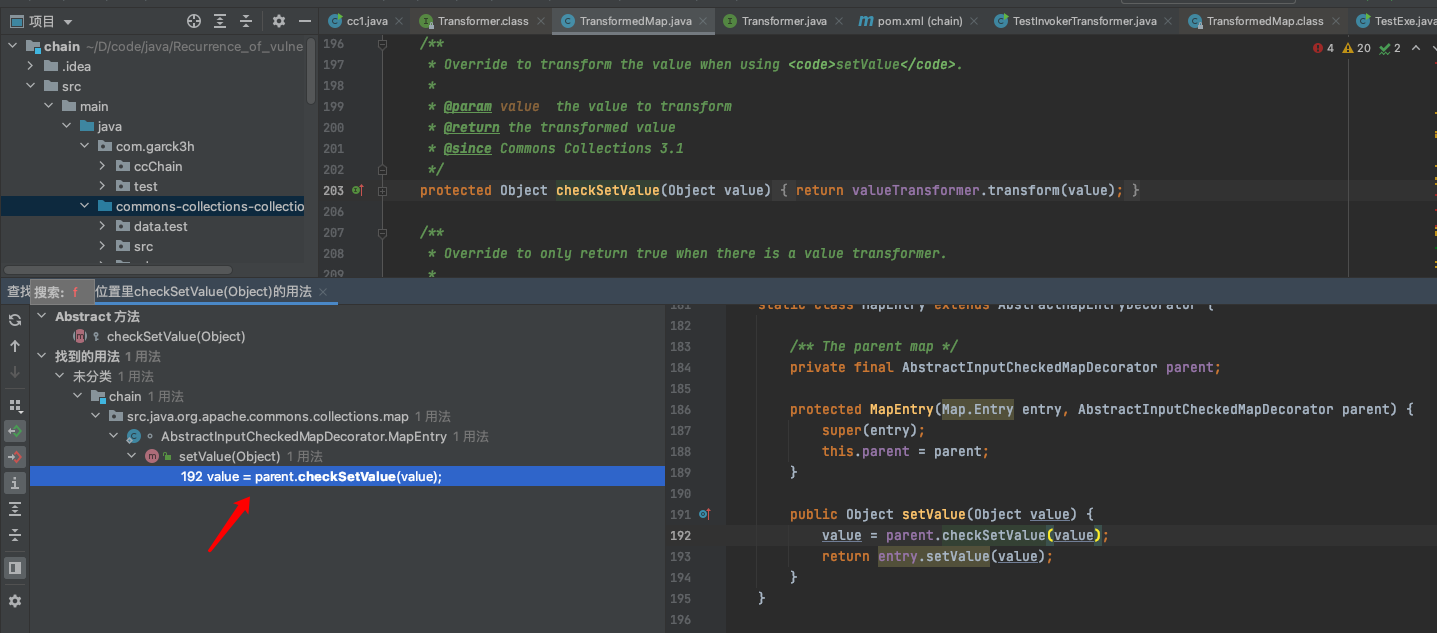
Task: Open Find tool window settings gear
Action: click(15, 601)
